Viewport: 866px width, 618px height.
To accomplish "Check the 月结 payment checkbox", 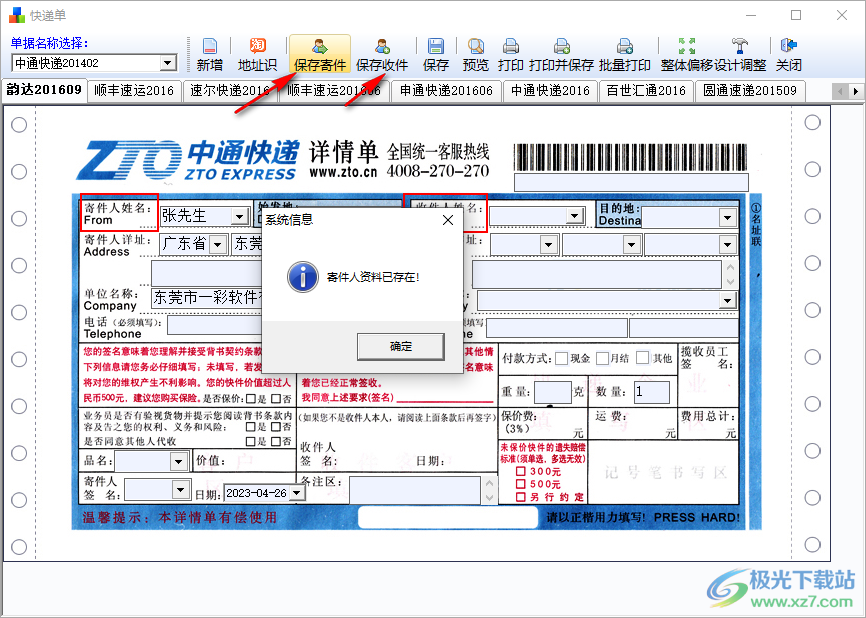I will tap(602, 358).
